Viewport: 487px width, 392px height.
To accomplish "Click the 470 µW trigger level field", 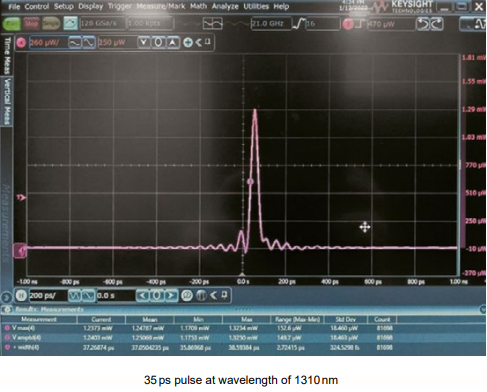I will coord(391,24).
